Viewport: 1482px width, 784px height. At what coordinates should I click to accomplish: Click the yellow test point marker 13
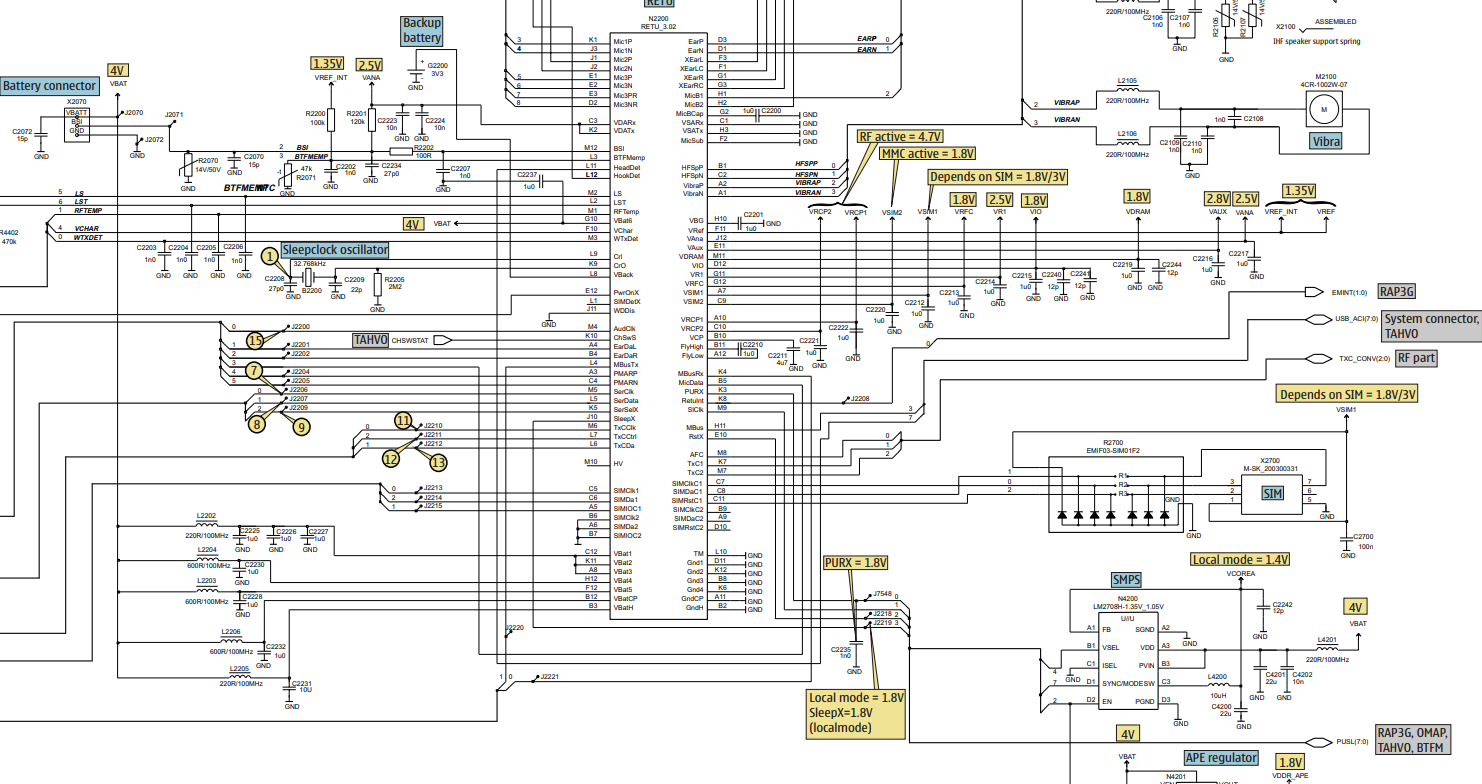click(439, 461)
